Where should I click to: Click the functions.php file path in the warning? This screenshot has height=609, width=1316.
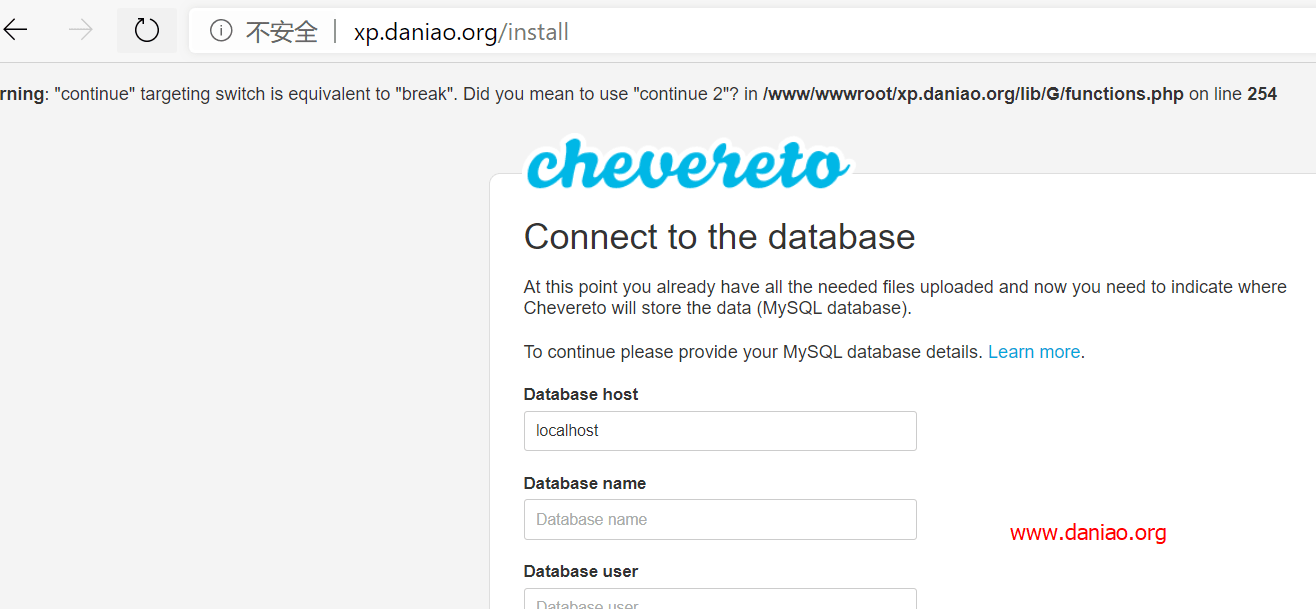pos(973,94)
